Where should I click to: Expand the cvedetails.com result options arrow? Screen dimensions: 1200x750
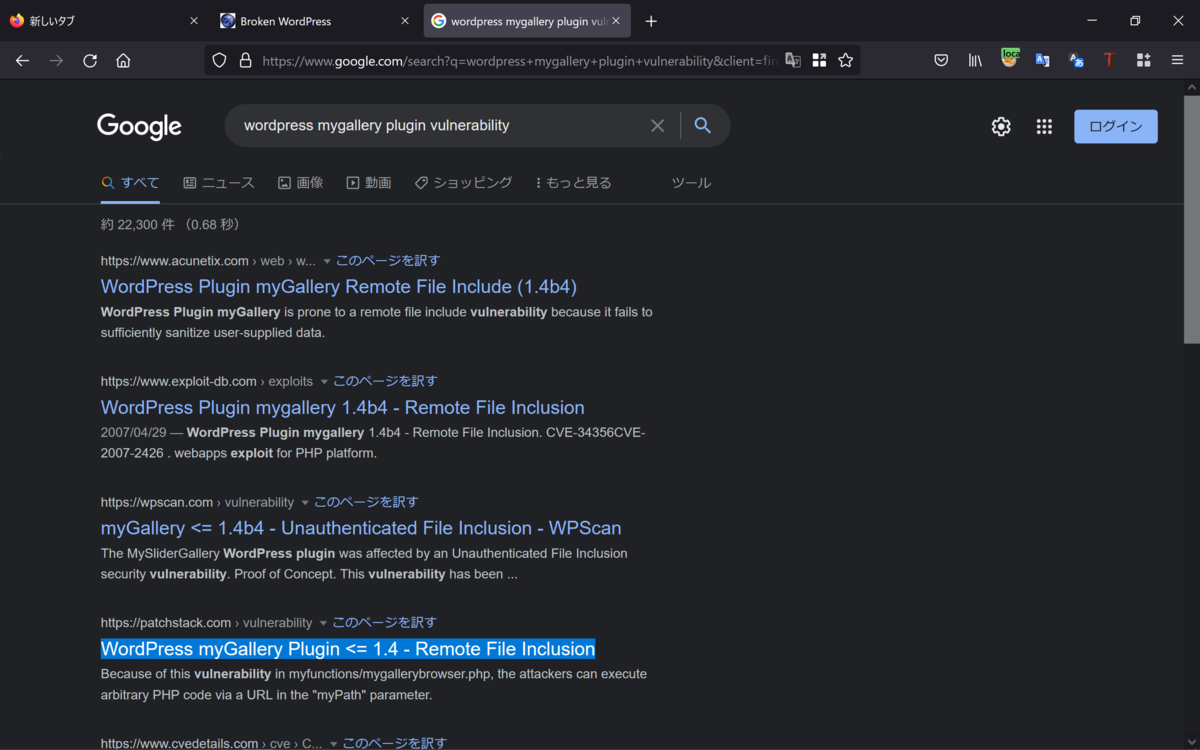[x=333, y=744]
